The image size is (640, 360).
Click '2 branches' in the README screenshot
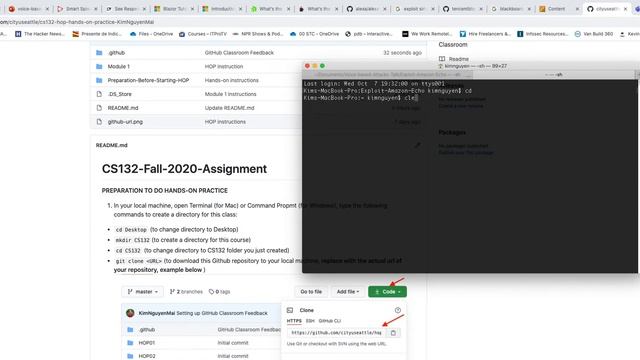[186, 292]
